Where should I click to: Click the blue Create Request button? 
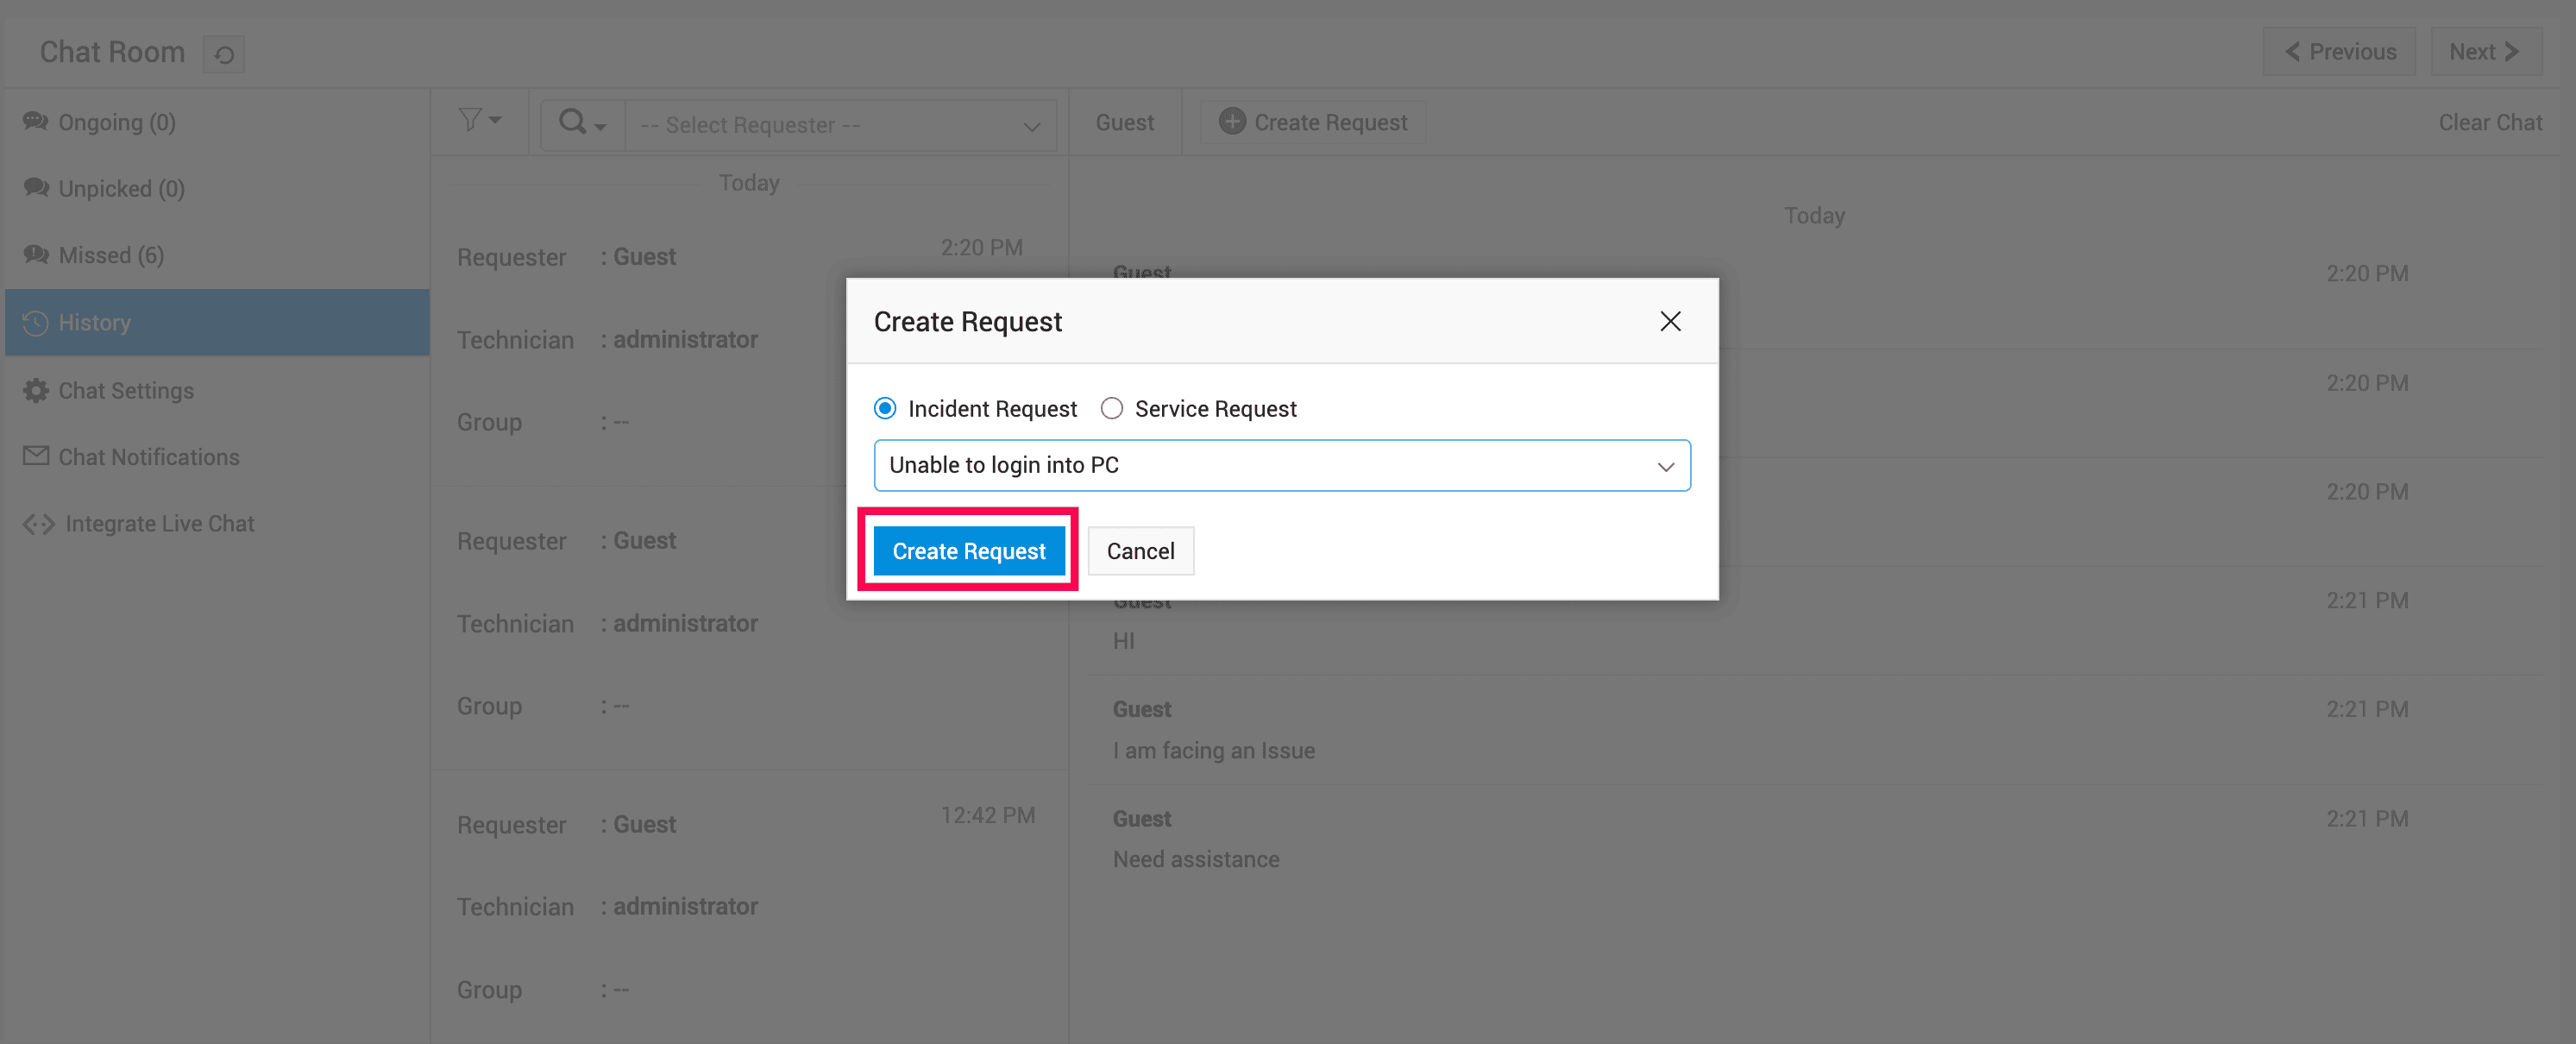969,551
